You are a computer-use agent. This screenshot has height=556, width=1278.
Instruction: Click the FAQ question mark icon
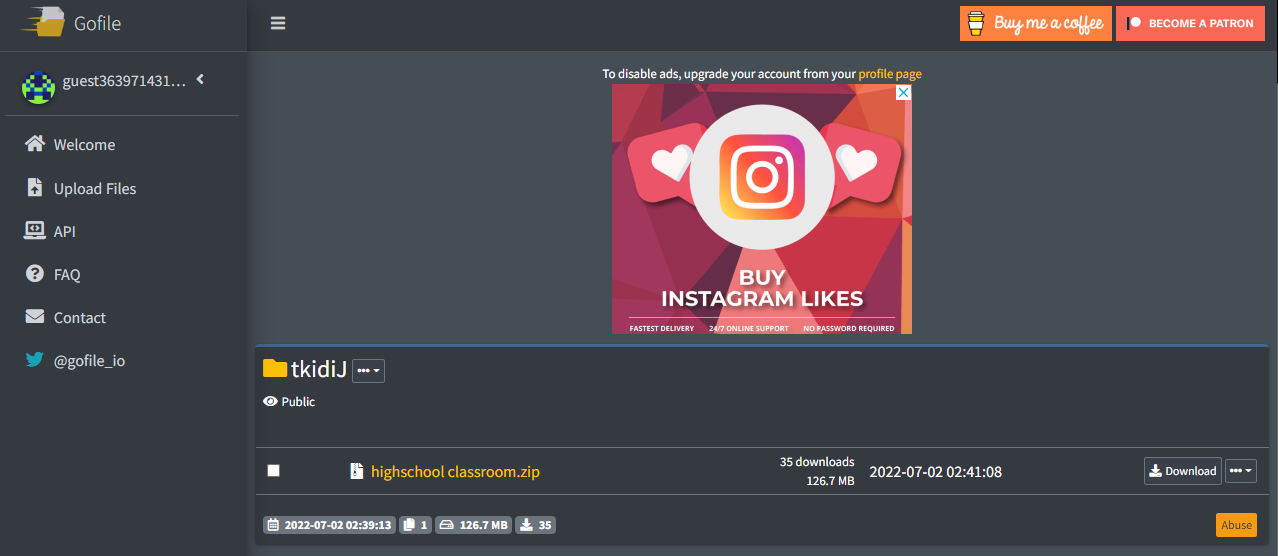tap(35, 273)
